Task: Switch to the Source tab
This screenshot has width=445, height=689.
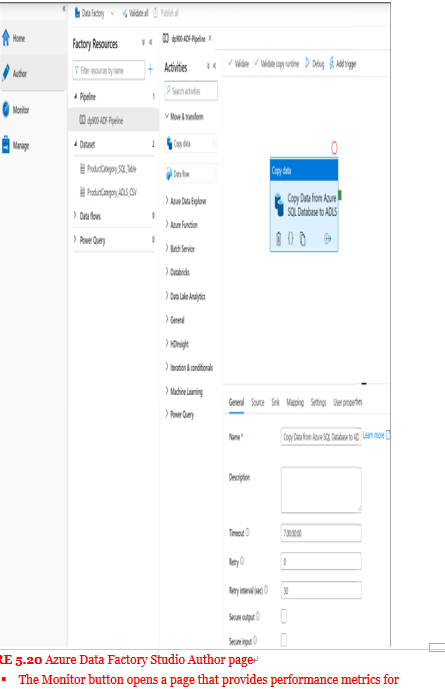Action: point(258,402)
